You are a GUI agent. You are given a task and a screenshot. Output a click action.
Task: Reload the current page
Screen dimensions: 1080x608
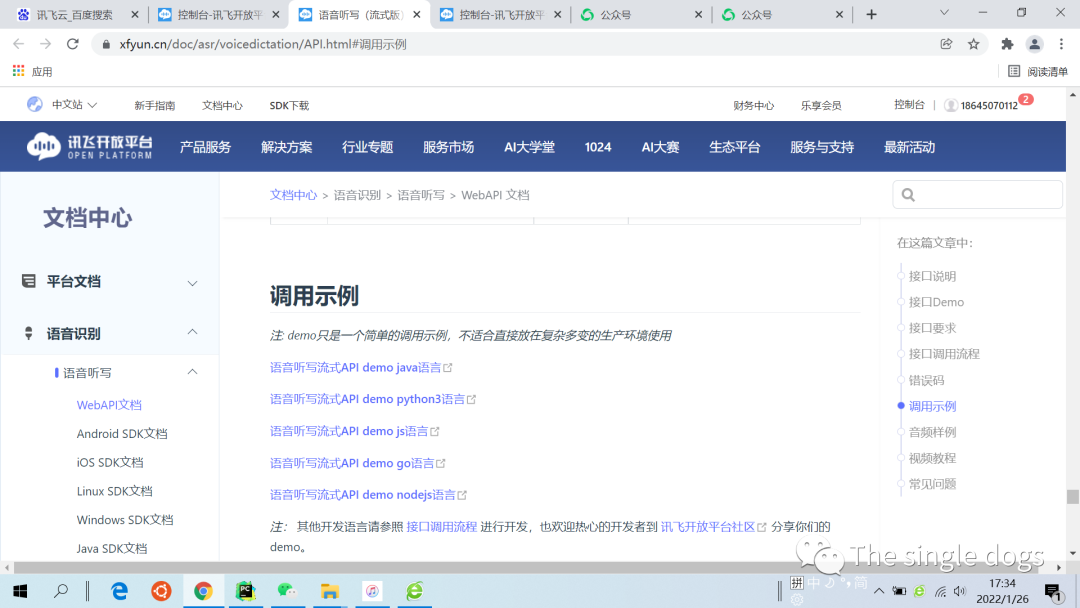tap(72, 44)
